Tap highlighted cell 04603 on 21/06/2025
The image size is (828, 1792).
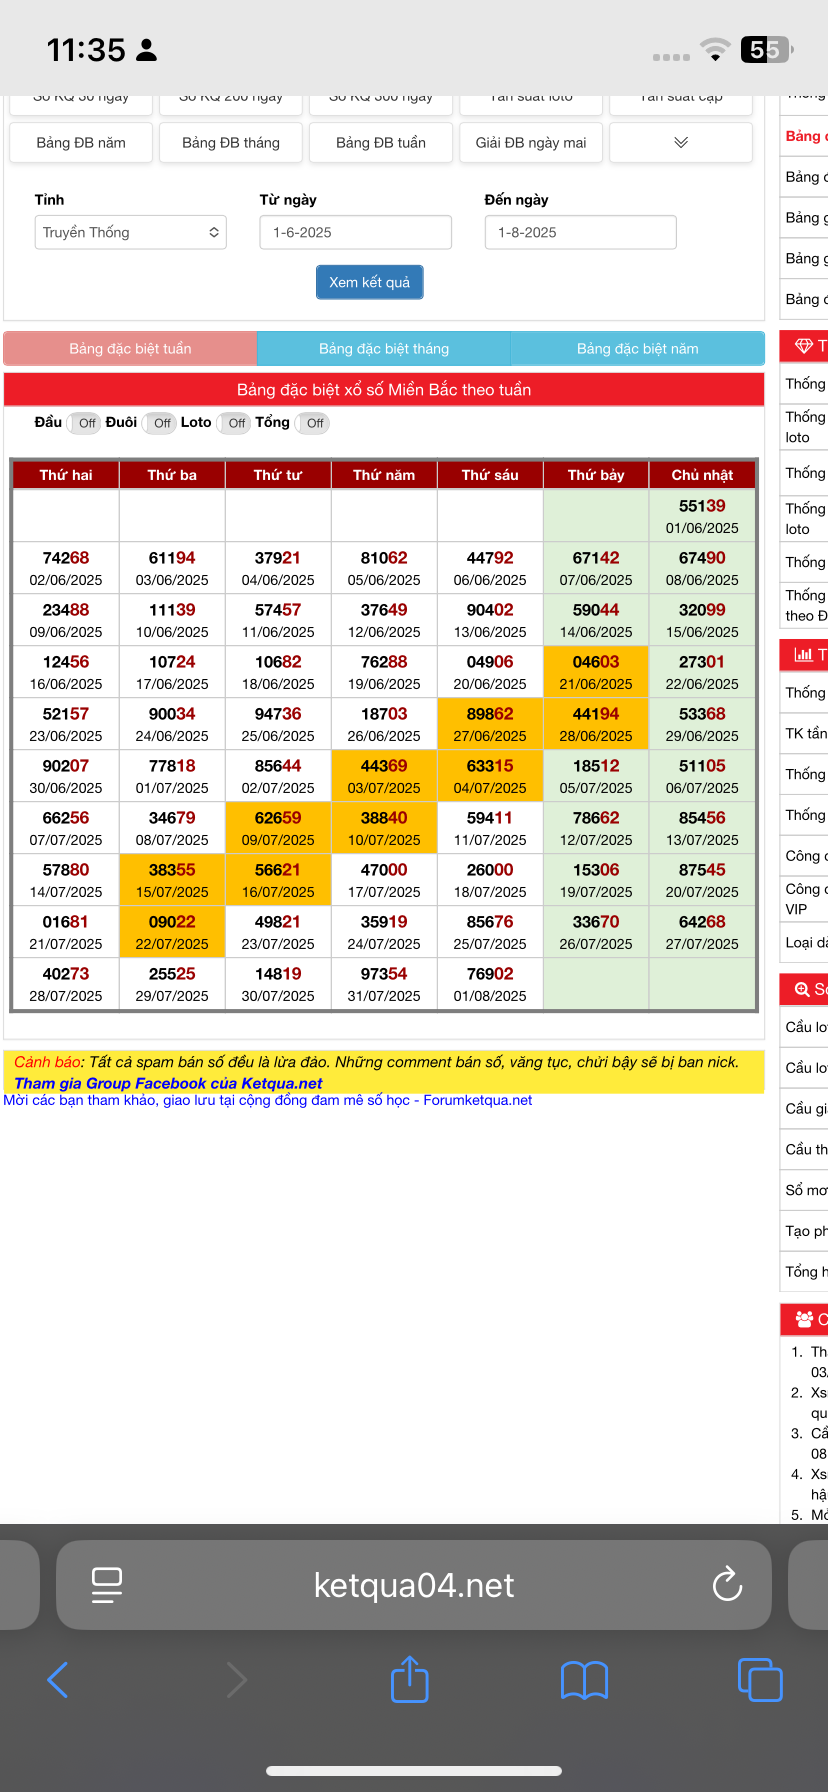(x=596, y=672)
